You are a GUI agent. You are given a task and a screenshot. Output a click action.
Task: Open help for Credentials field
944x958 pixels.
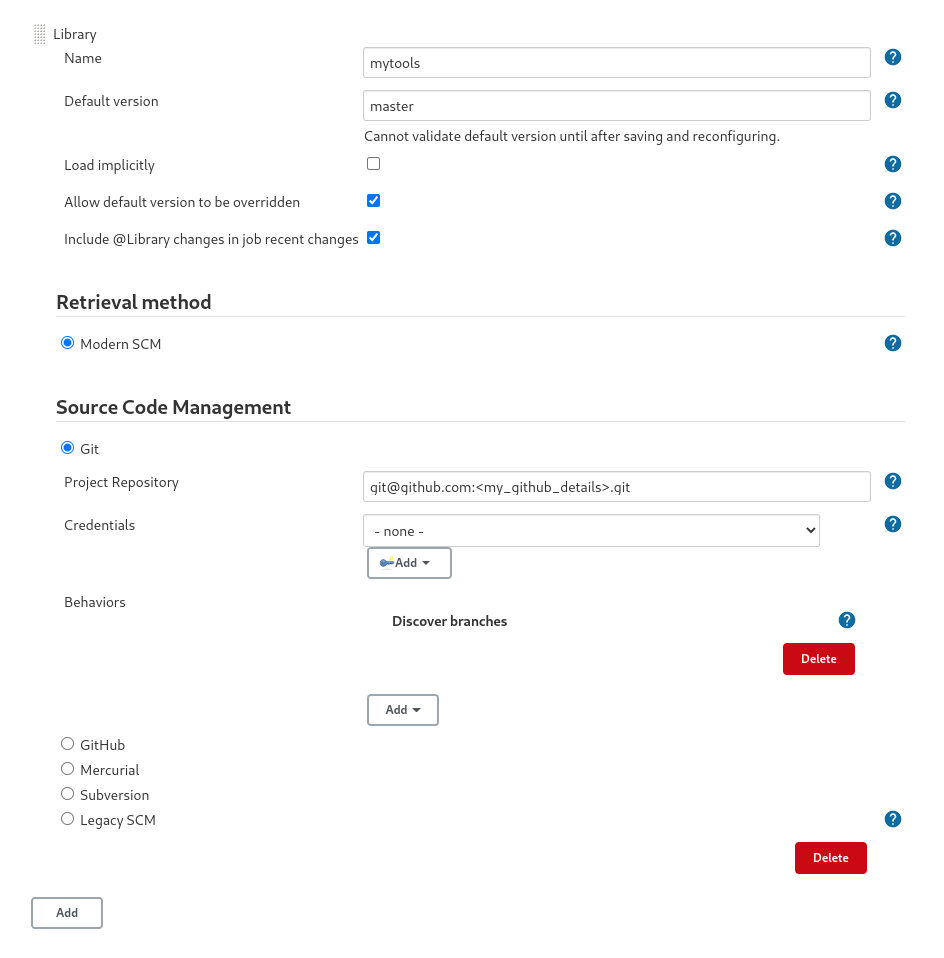click(892, 523)
